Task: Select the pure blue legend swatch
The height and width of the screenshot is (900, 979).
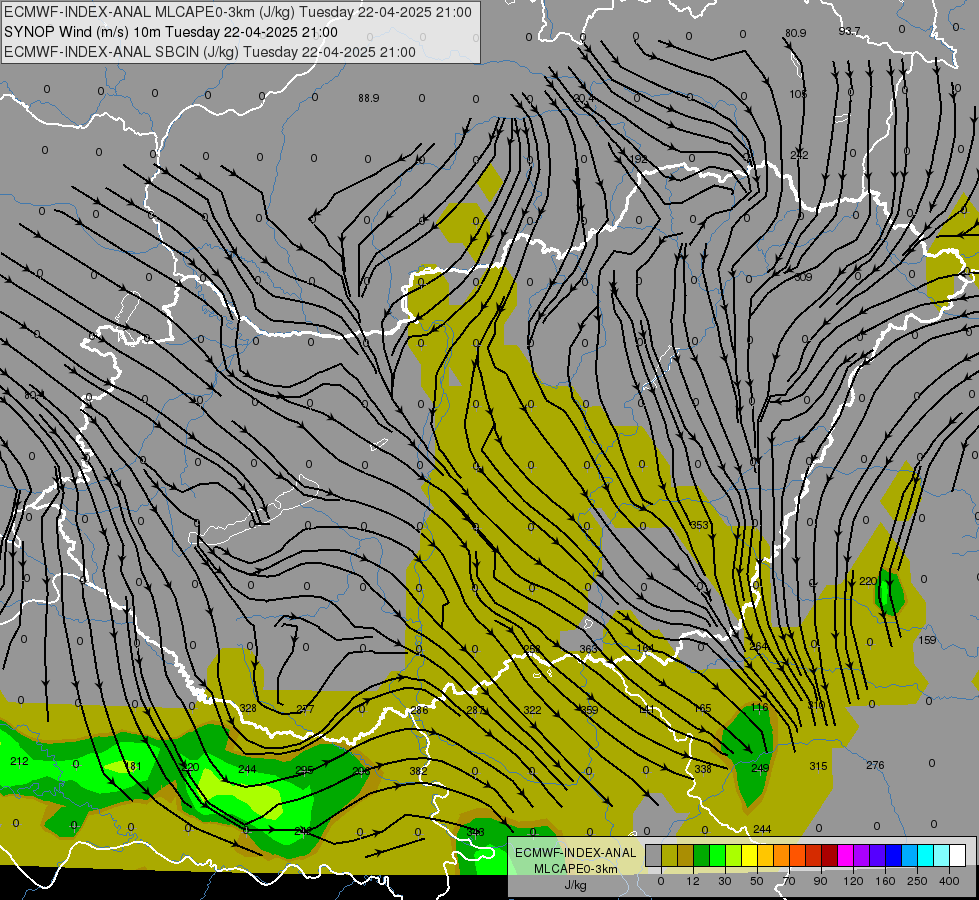Action: (x=894, y=855)
